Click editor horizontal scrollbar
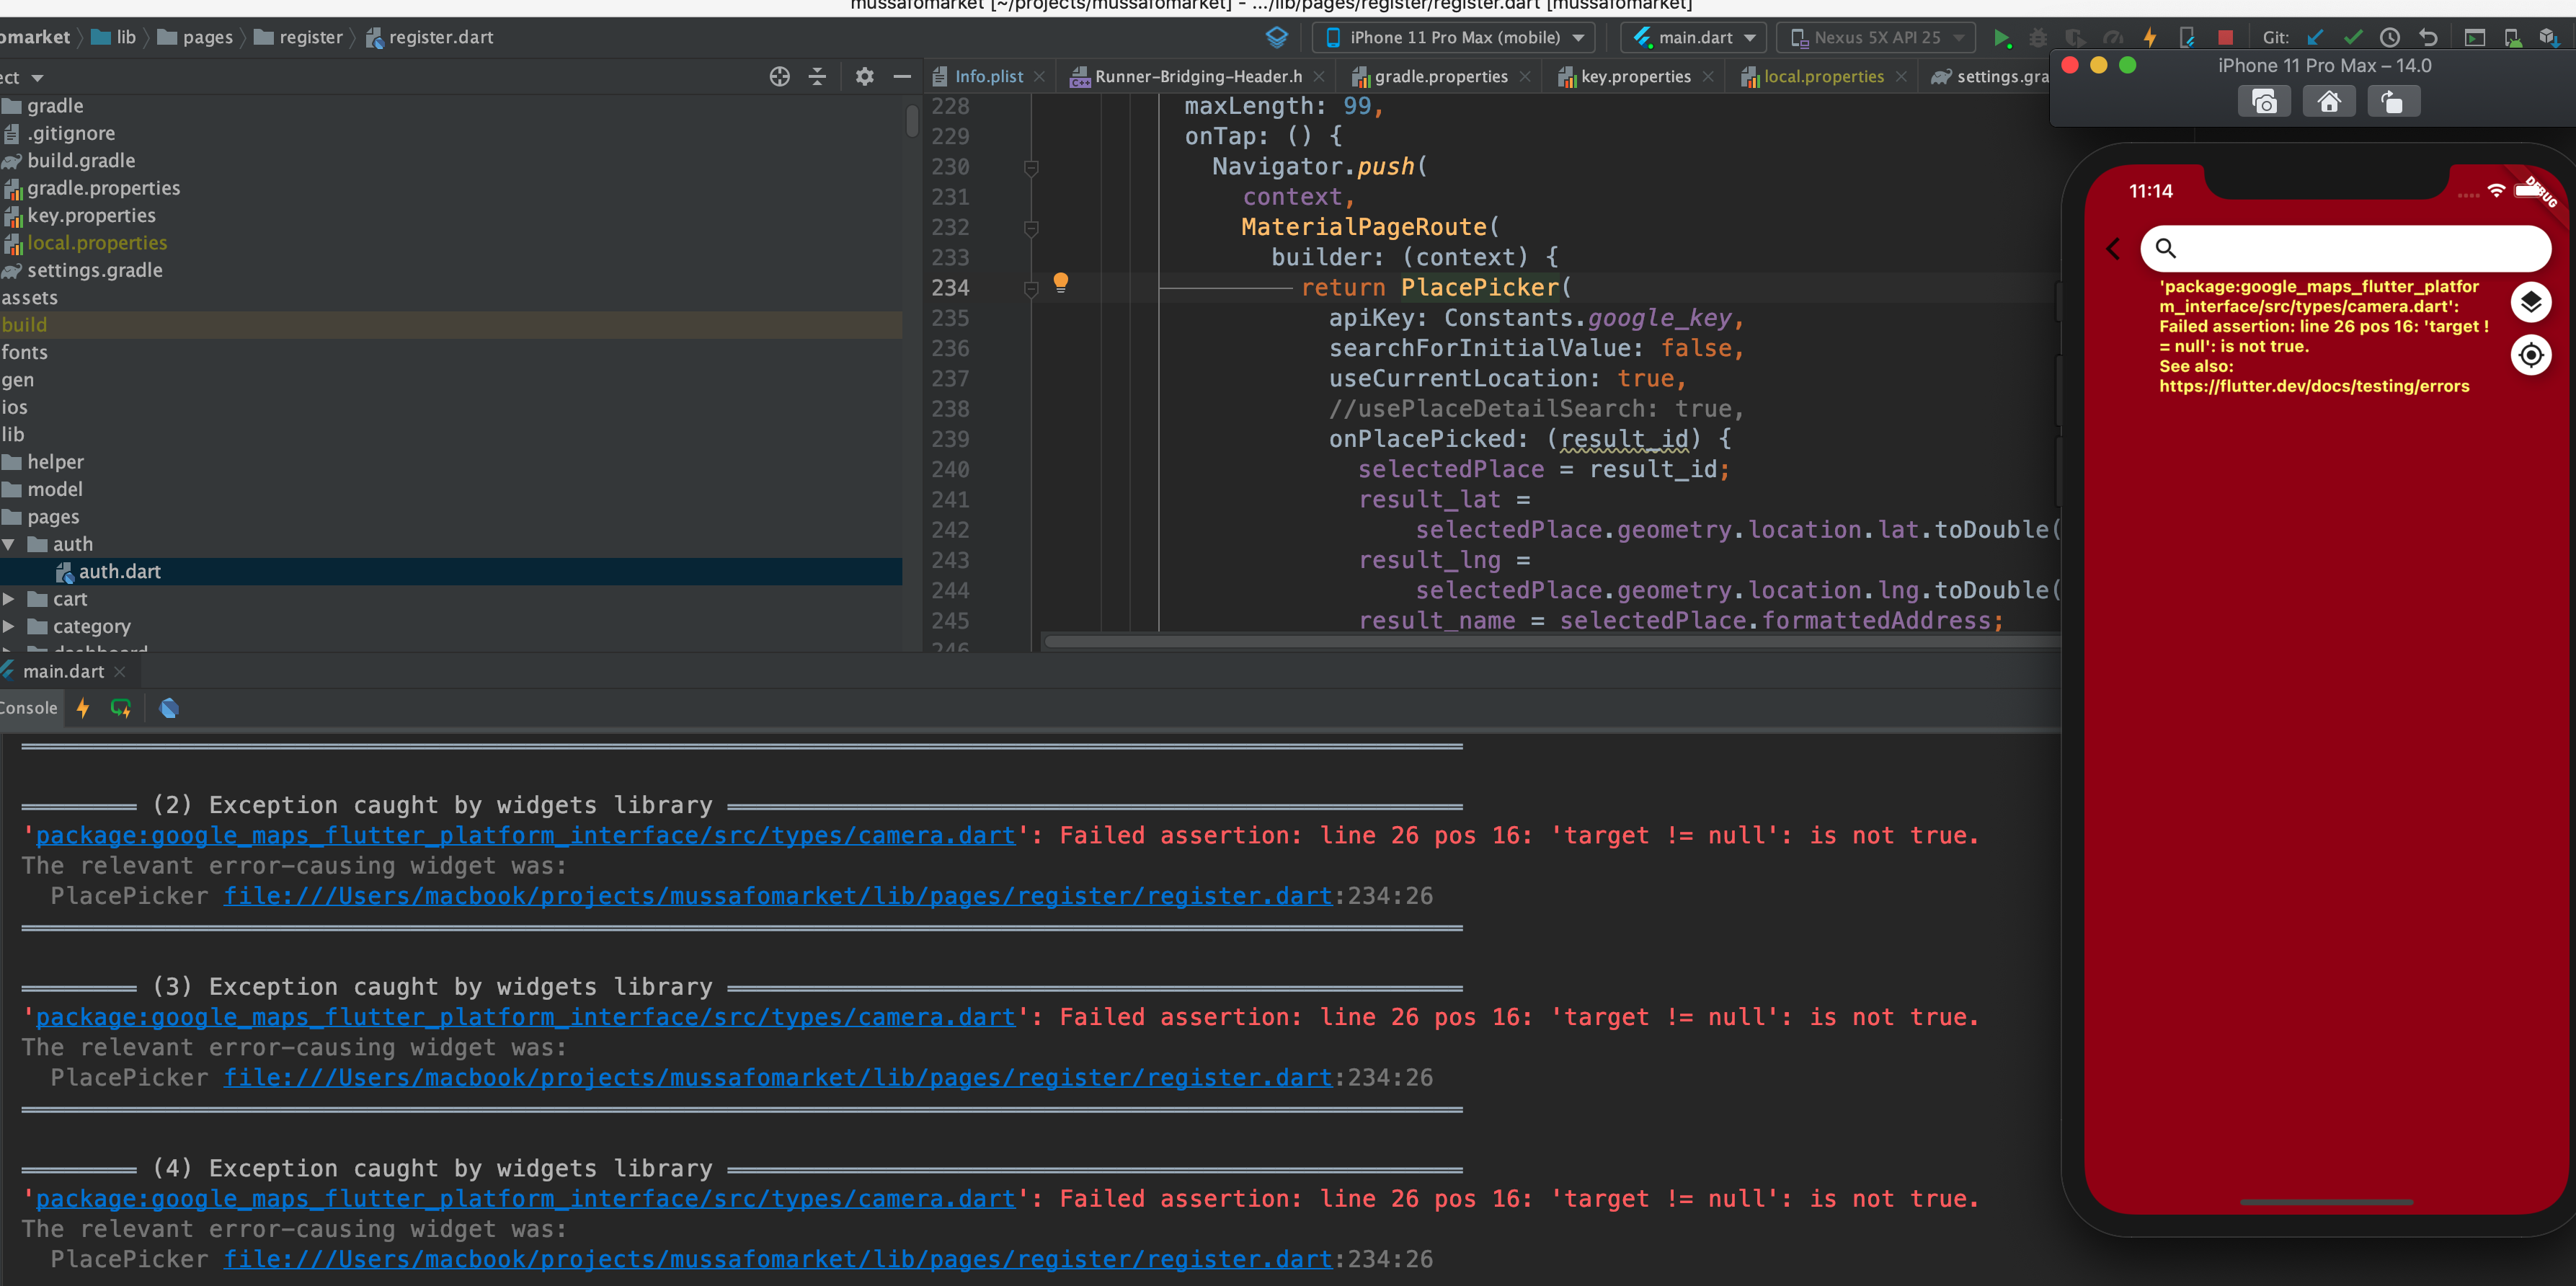The image size is (2576, 1286). tap(1550, 642)
